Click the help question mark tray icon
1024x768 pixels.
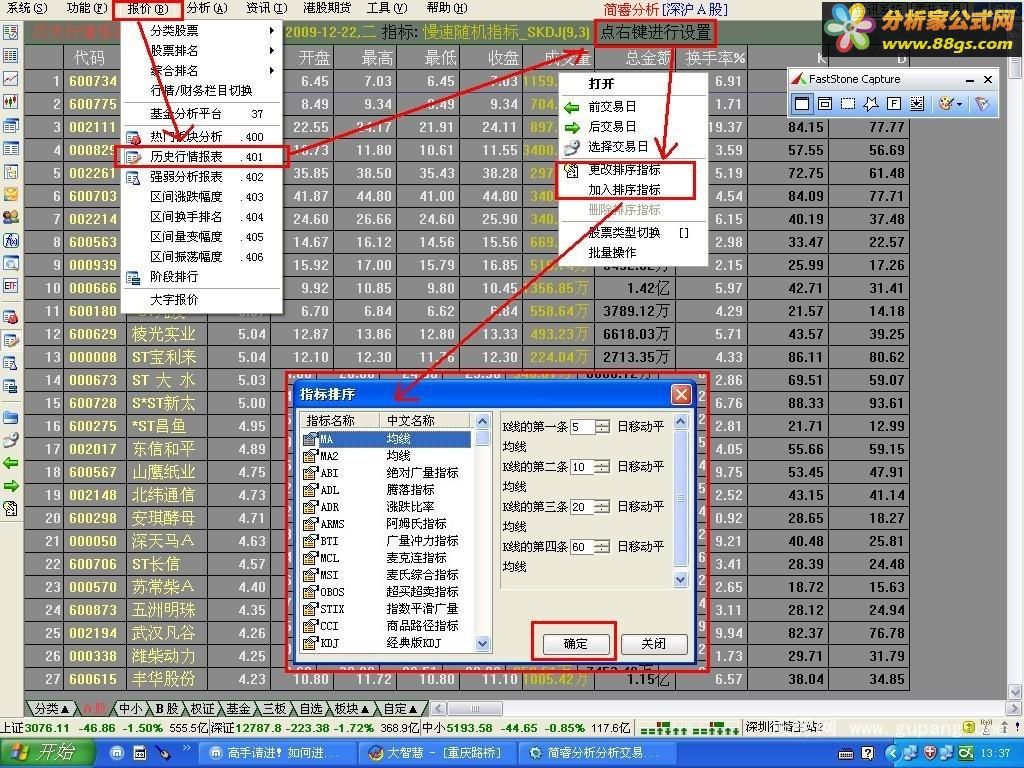click(x=867, y=754)
